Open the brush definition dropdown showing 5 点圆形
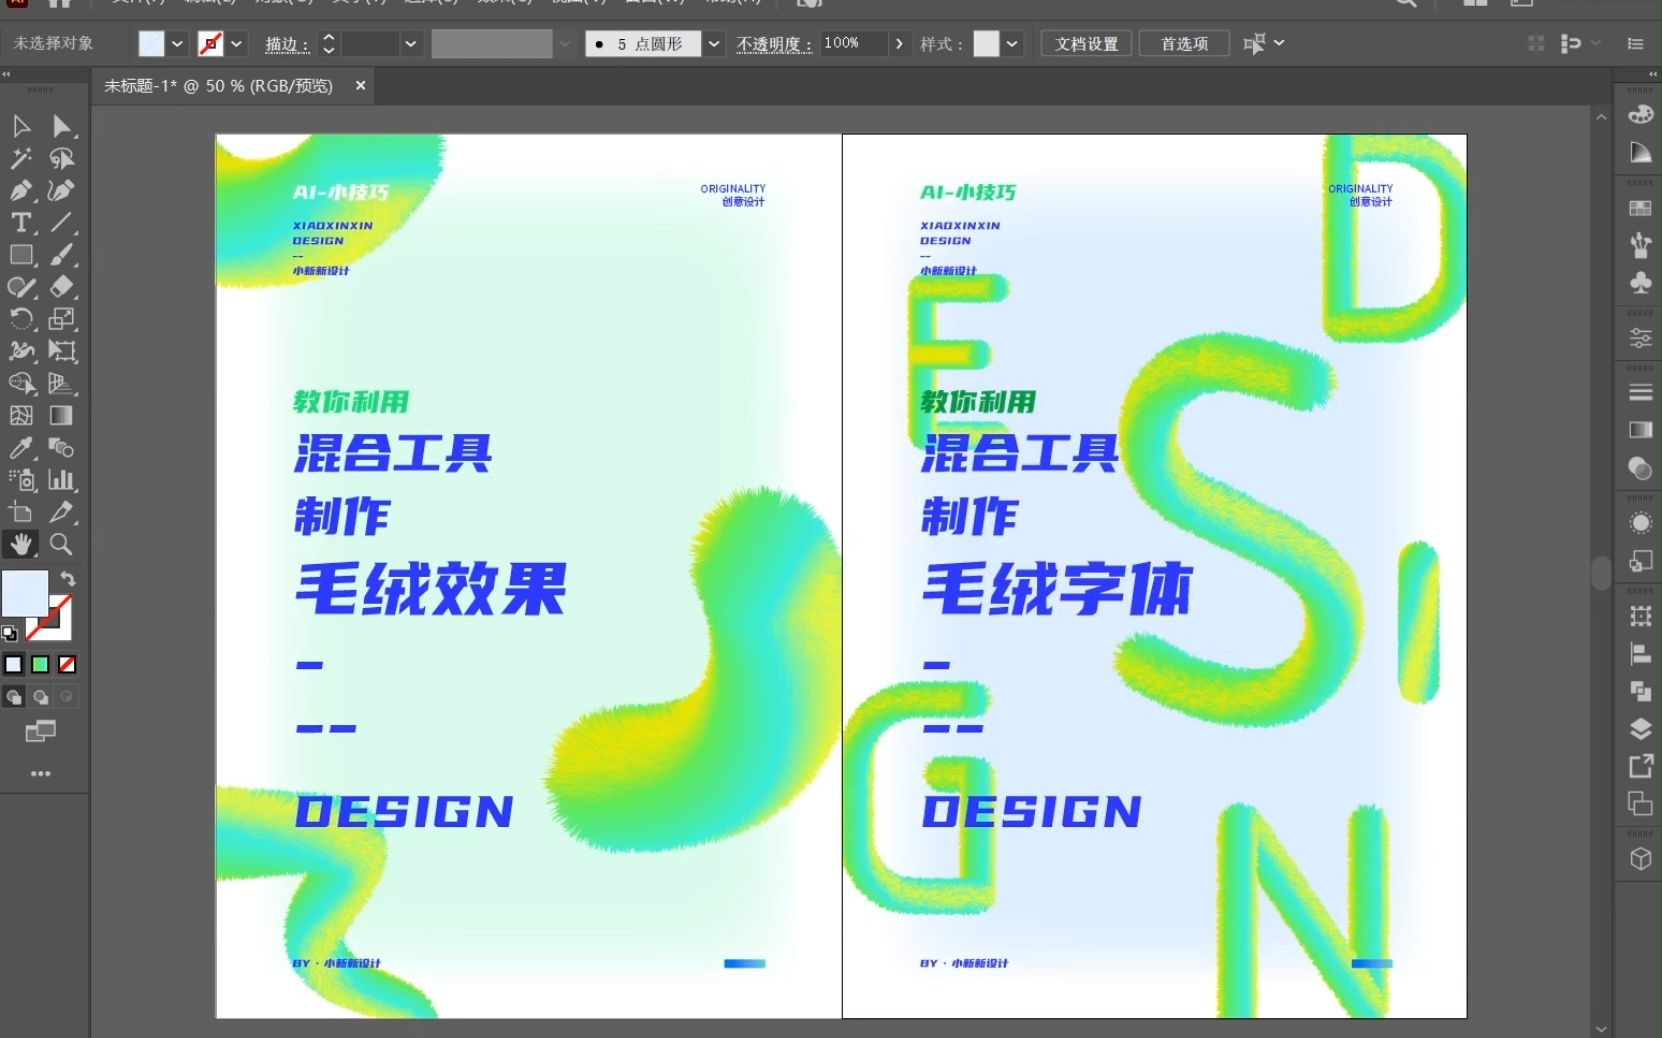1662x1038 pixels. click(713, 43)
